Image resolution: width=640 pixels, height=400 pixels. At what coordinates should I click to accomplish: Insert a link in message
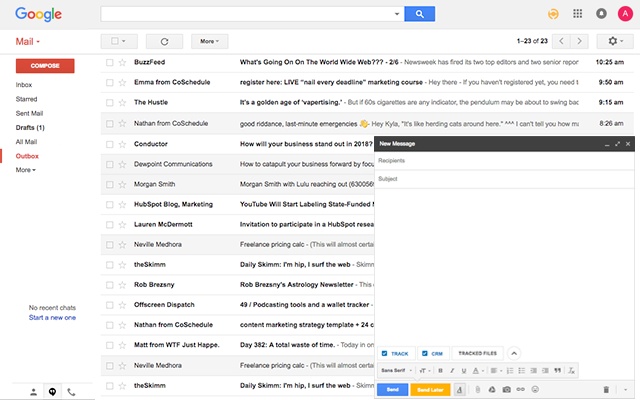520,389
